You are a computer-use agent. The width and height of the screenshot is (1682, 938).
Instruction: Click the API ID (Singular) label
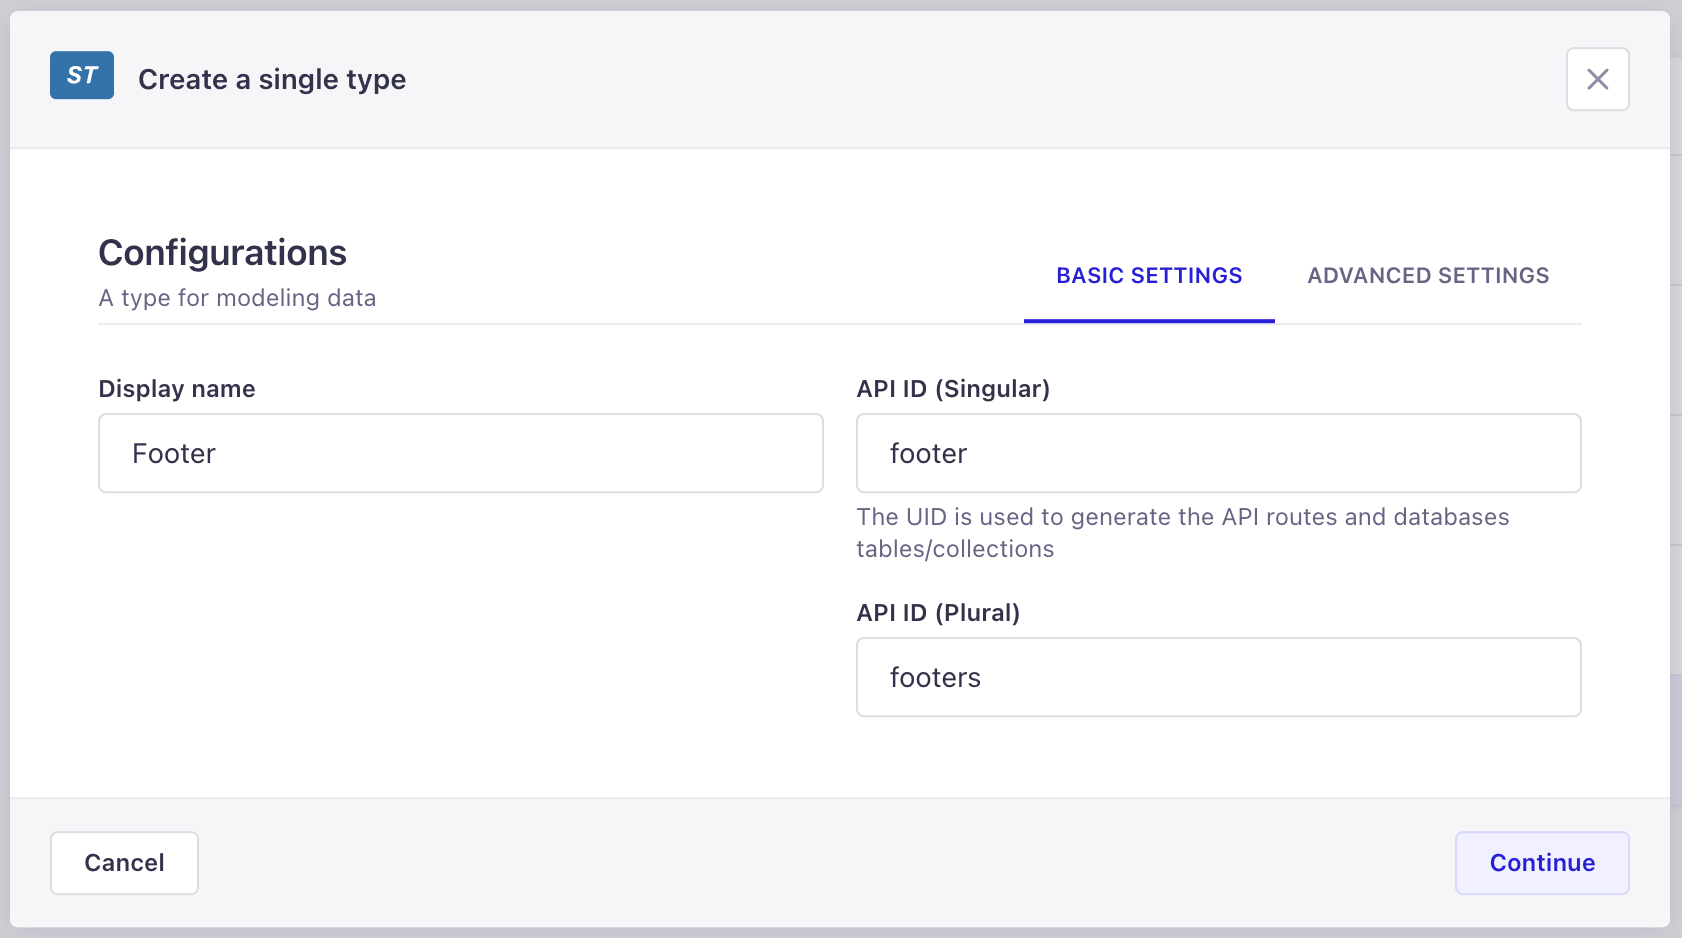click(x=953, y=389)
